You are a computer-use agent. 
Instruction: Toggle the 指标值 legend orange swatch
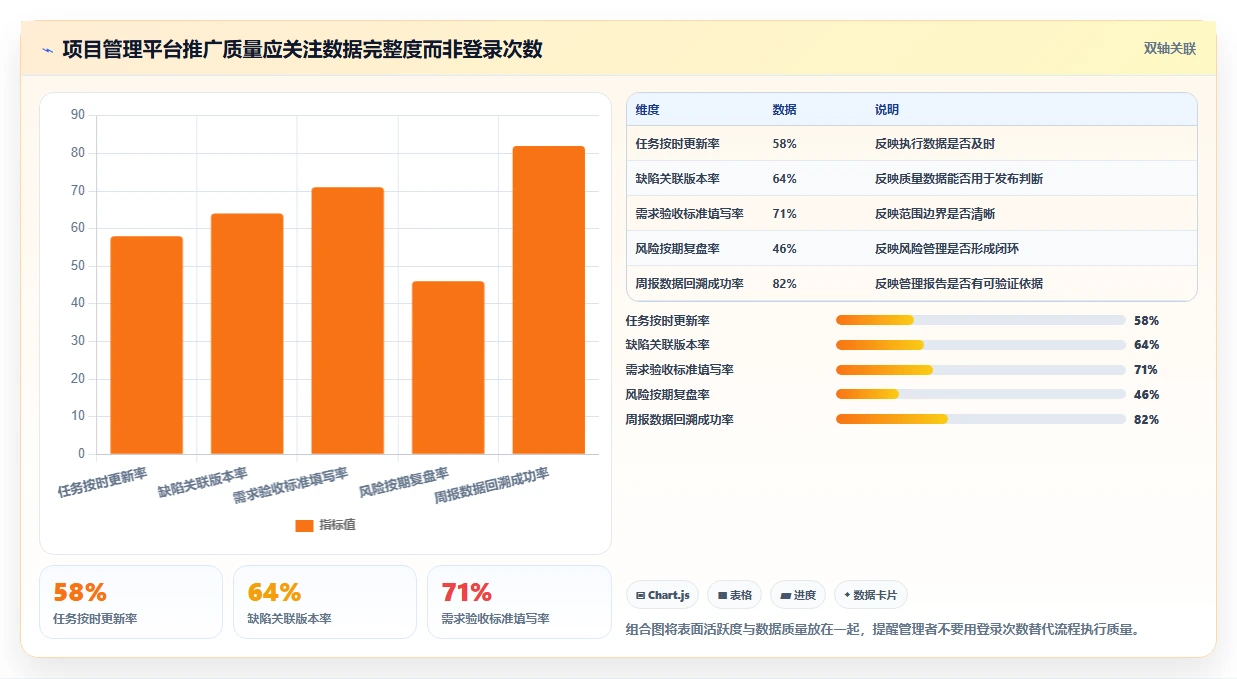(305, 526)
